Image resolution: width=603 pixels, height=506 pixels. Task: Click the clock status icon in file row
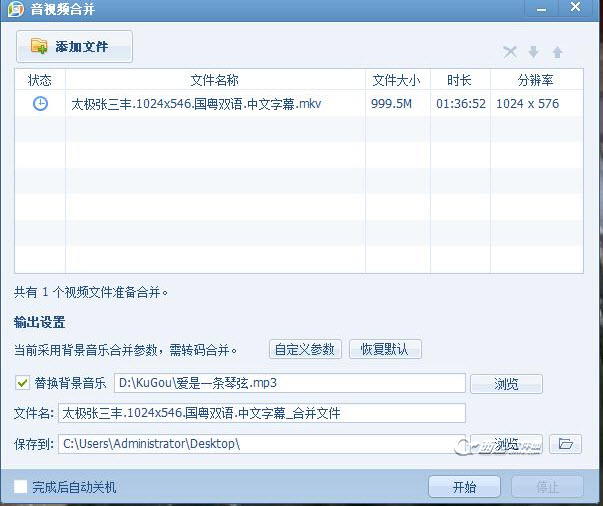(40, 103)
